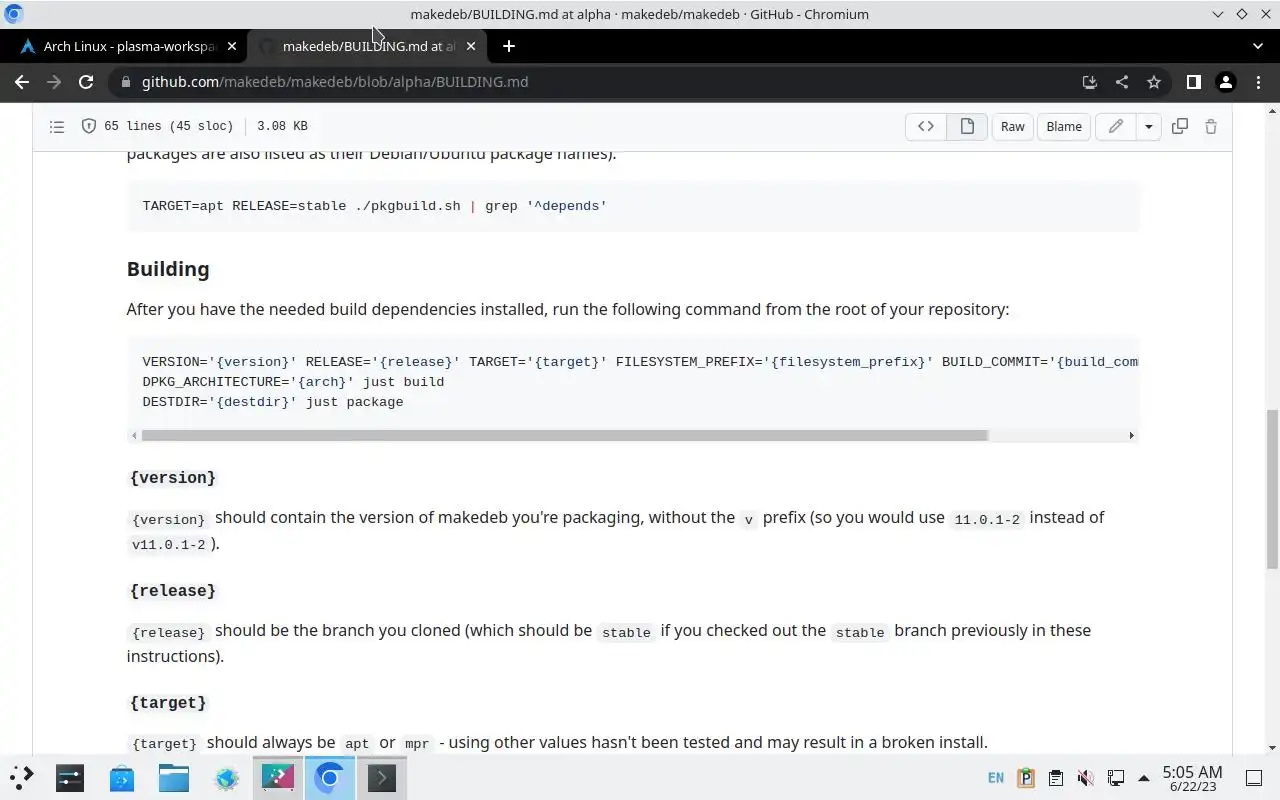This screenshot has height=800, width=1280.
Task: Toggle the muted volume tray icon
Action: pos(1085,778)
